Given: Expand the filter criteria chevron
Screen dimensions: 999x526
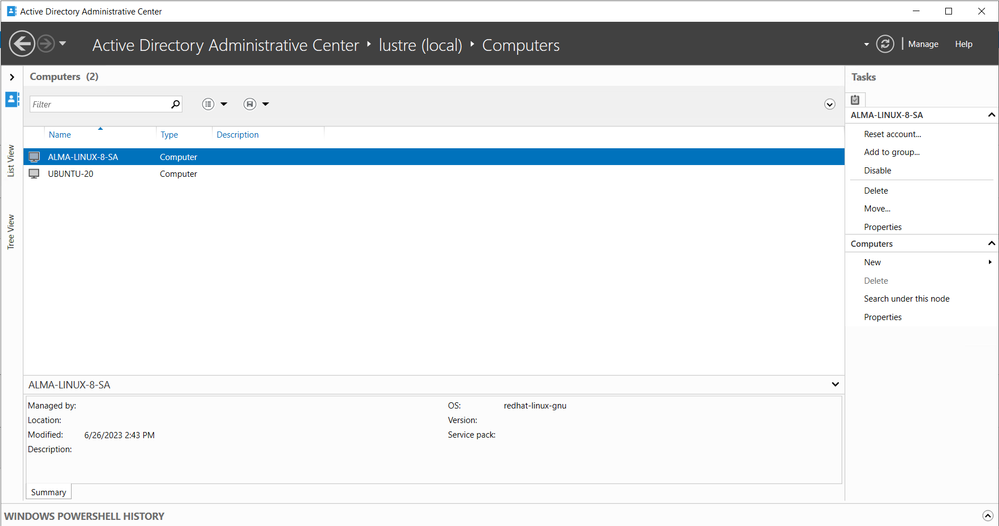Looking at the screenshot, I should click(x=830, y=104).
